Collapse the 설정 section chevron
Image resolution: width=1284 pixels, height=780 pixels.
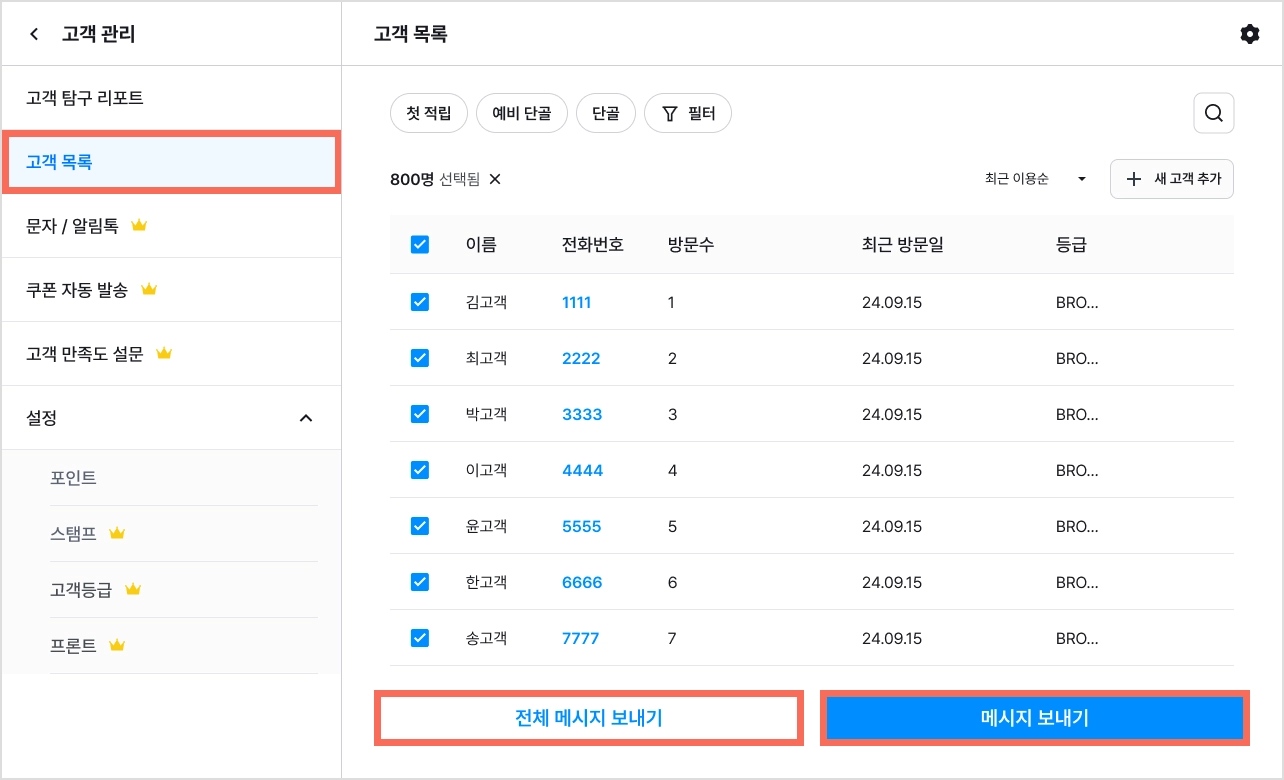(306, 418)
